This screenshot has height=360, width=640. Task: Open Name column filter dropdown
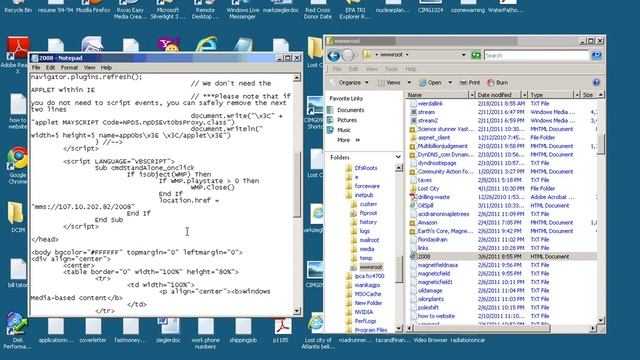(x=472, y=95)
